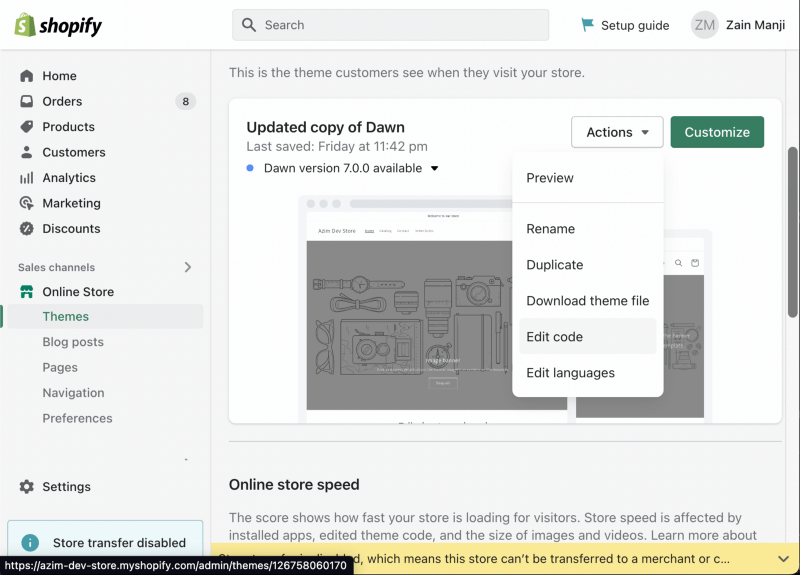The height and width of the screenshot is (575, 800).
Task: Click the Discounts percent badge icon
Action: pyautogui.click(x=27, y=229)
